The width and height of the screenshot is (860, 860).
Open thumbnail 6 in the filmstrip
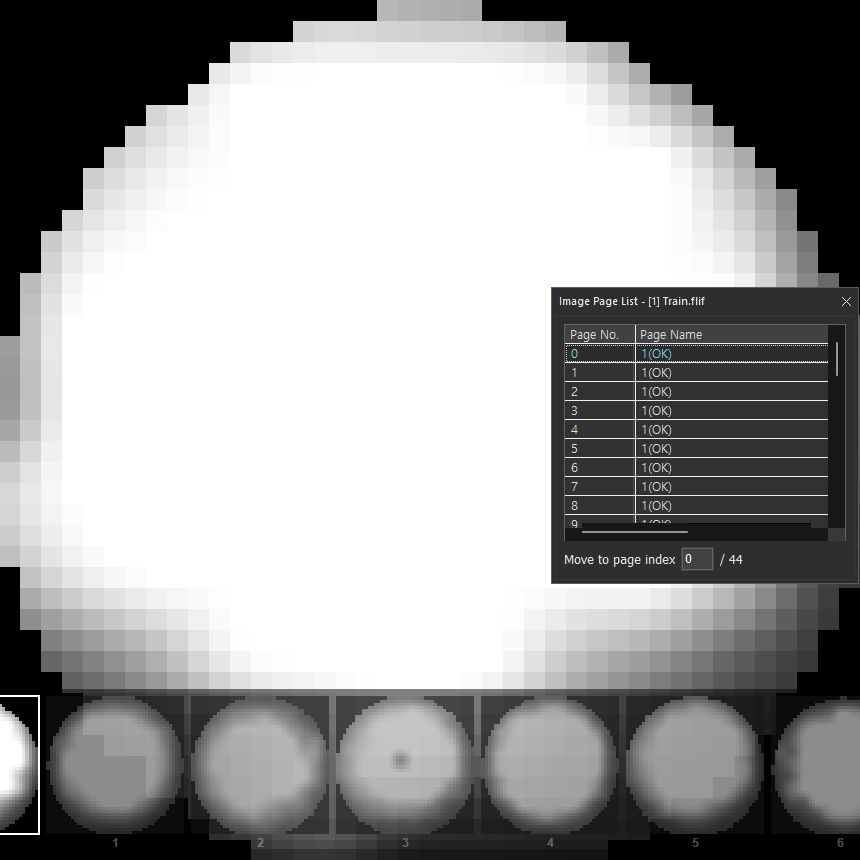click(x=817, y=765)
